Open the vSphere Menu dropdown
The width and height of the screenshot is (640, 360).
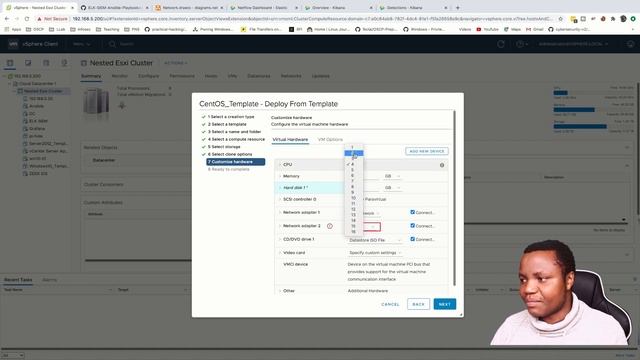(x=81, y=44)
